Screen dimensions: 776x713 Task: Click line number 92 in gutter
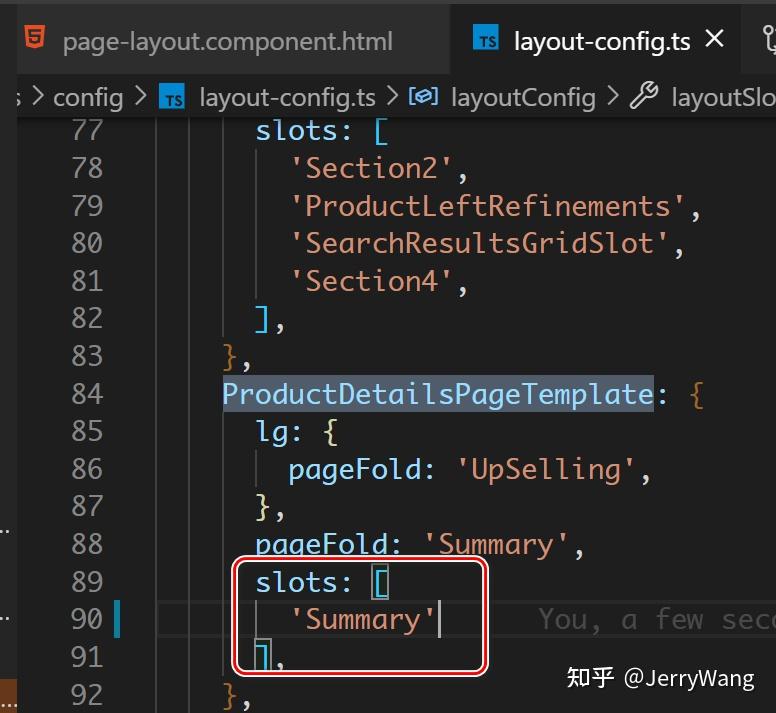click(x=87, y=694)
